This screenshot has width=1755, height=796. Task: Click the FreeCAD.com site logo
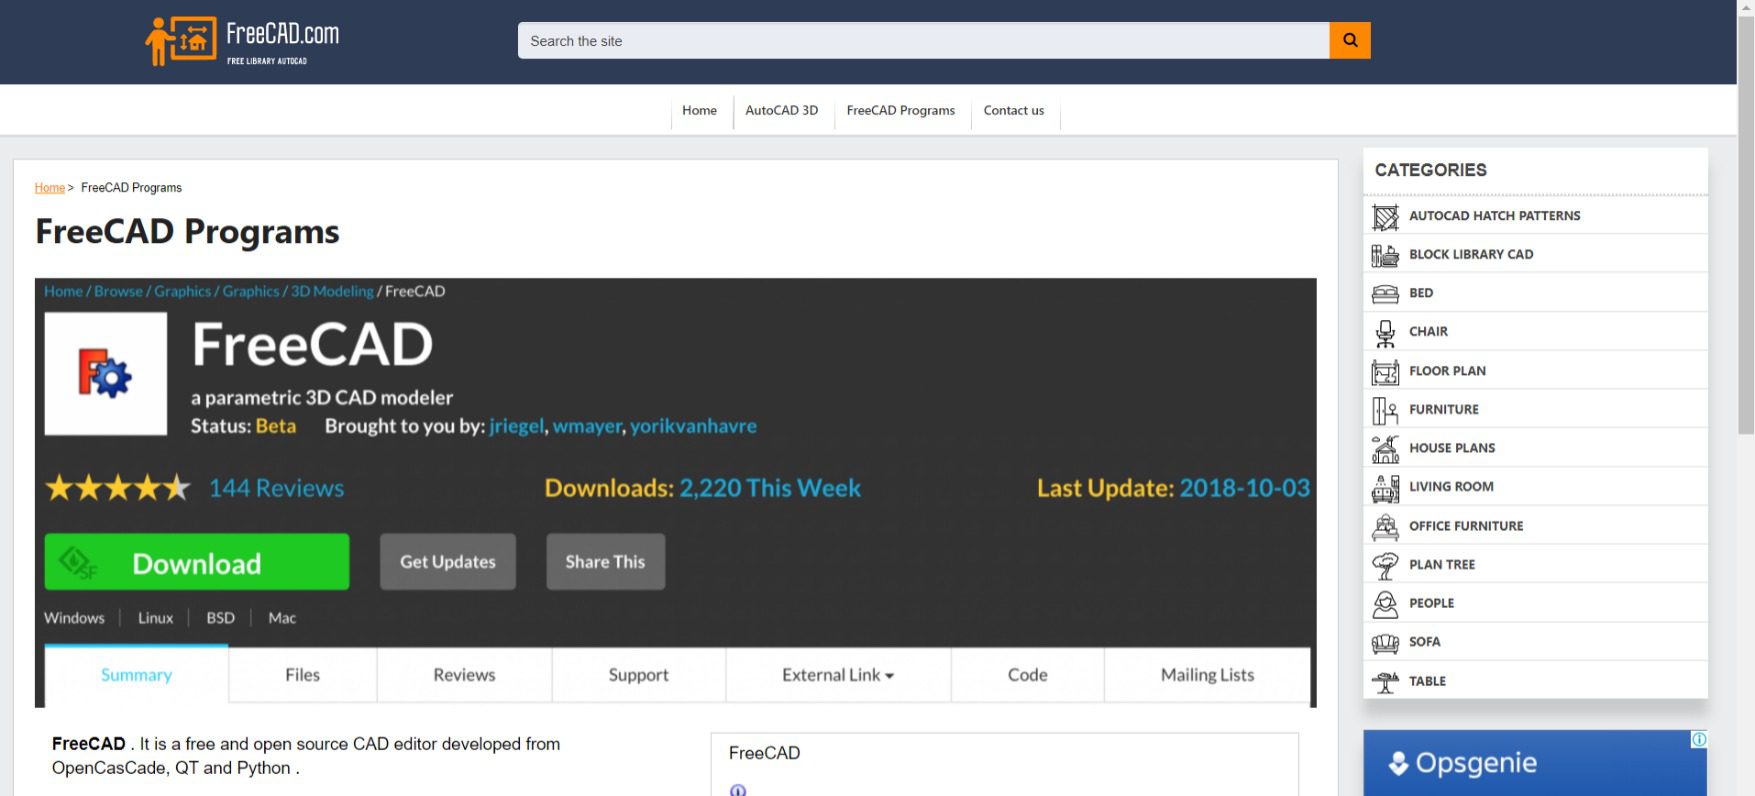pyautogui.click(x=243, y=41)
